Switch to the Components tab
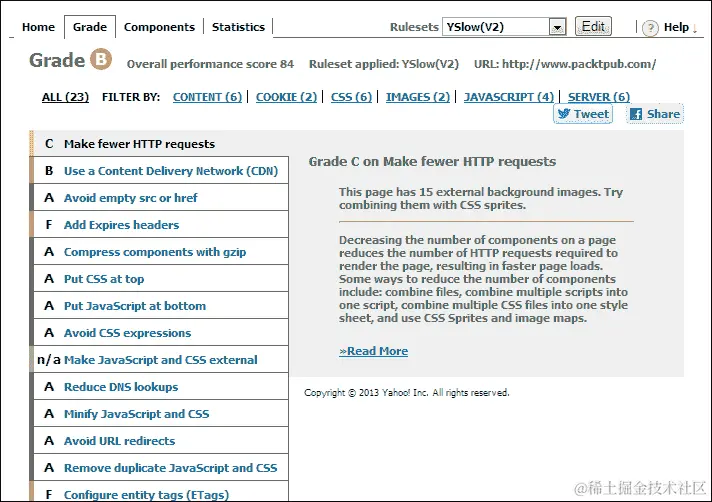The image size is (712, 502). (x=159, y=27)
